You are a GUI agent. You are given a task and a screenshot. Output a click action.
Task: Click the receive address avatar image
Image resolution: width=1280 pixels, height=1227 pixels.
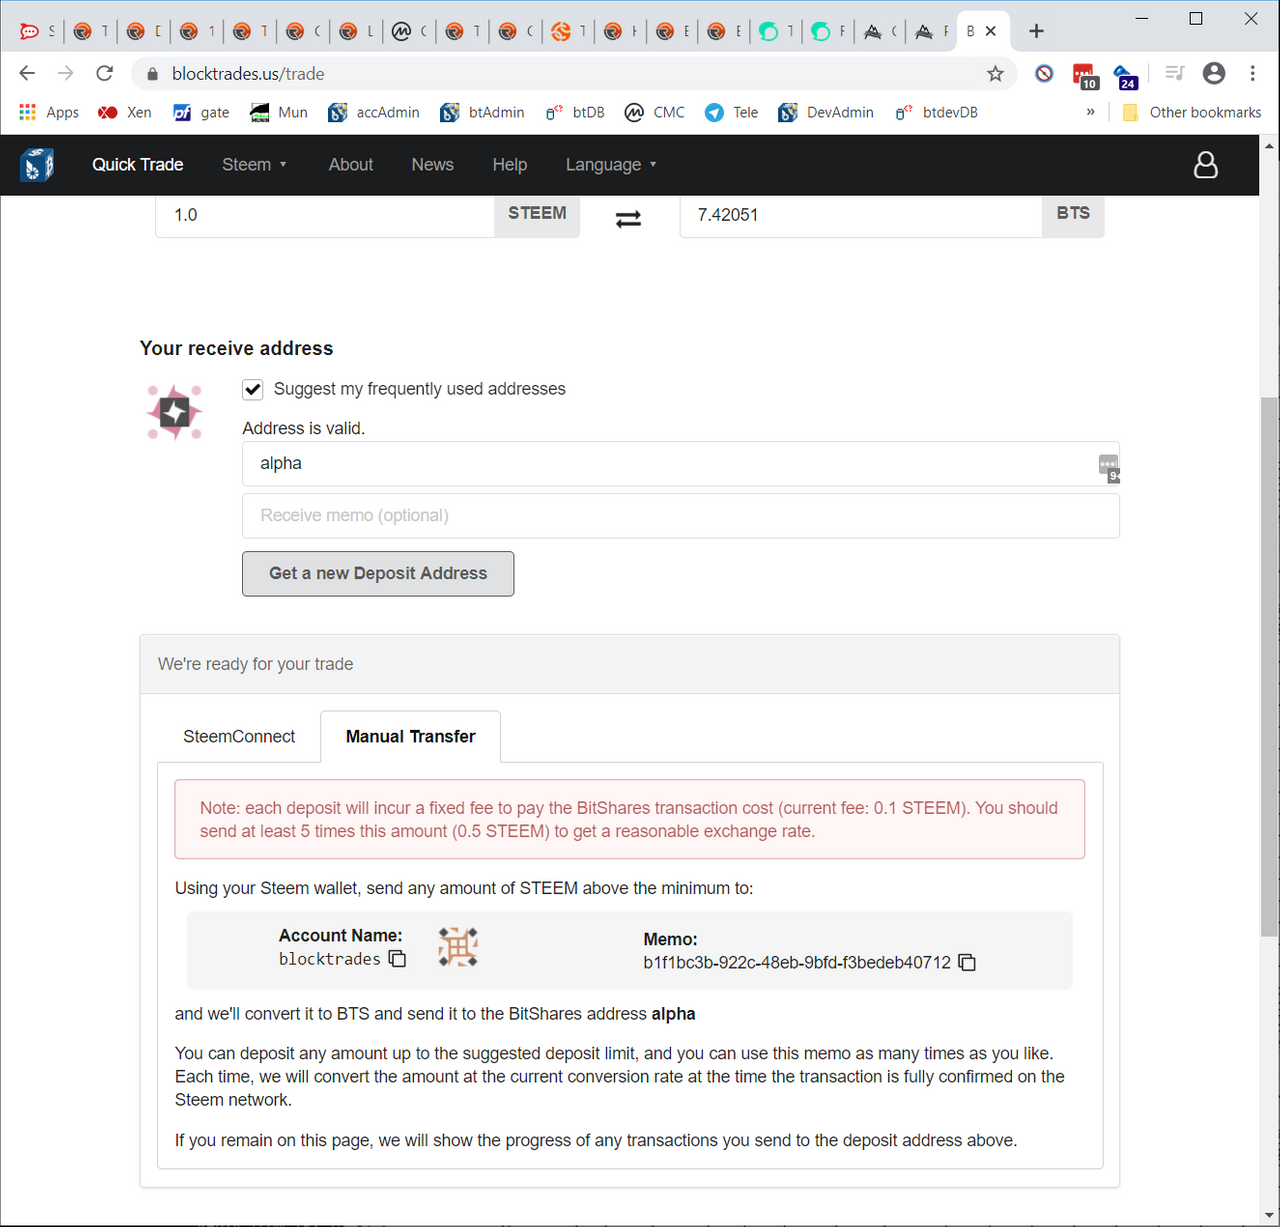(x=175, y=412)
